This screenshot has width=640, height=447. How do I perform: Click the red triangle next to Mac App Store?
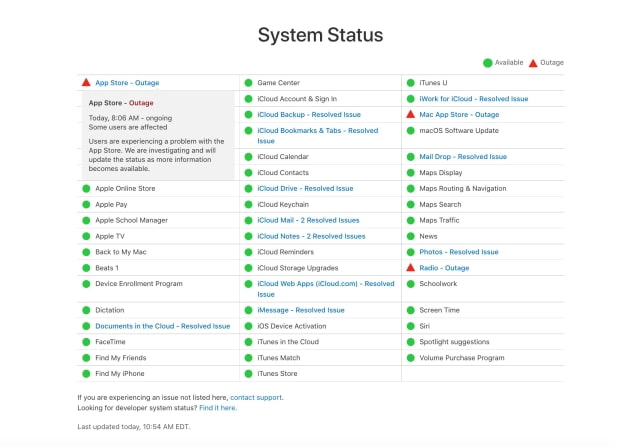click(410, 115)
